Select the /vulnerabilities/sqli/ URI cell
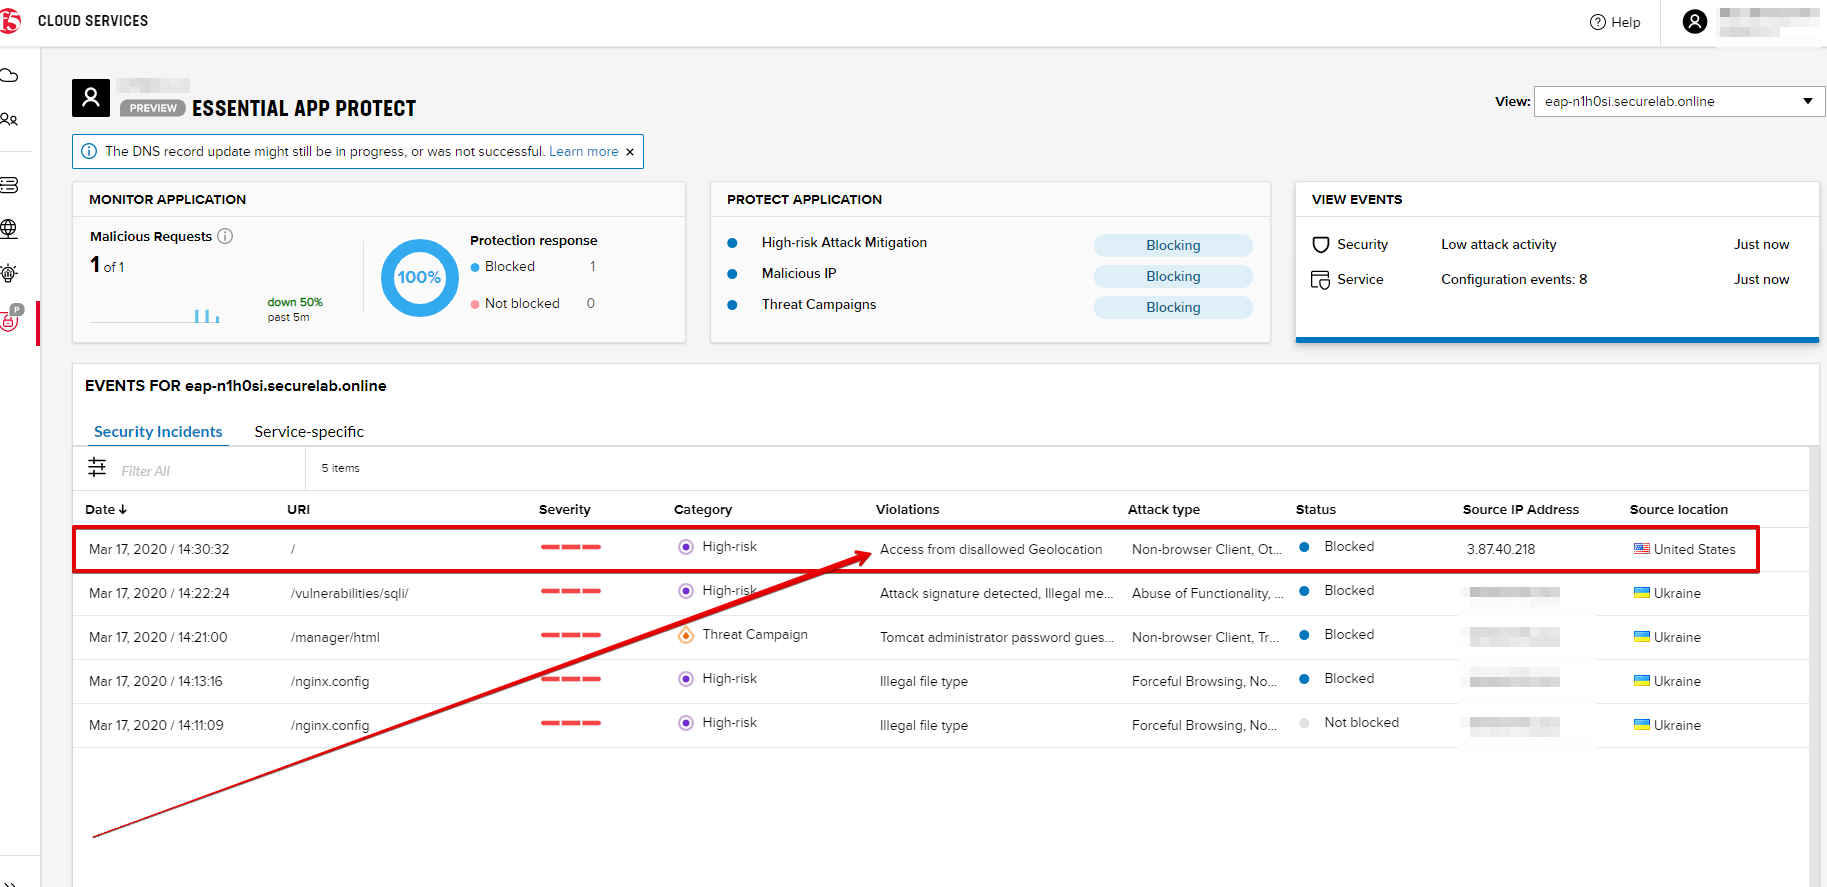The height and width of the screenshot is (887, 1827). tap(350, 593)
